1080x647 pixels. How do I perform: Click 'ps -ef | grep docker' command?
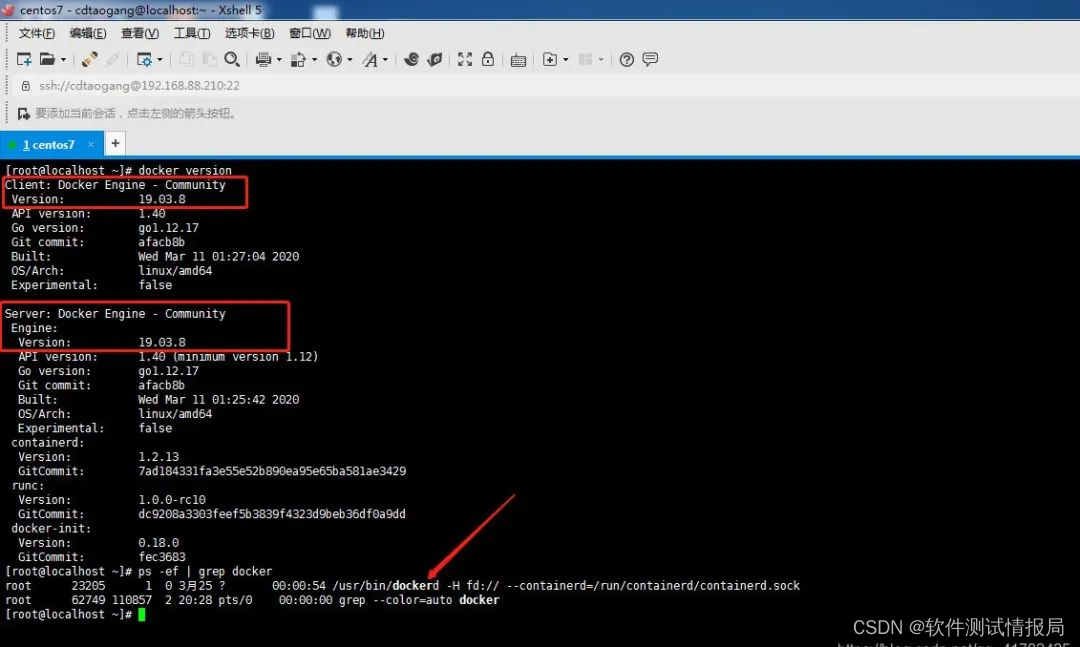[x=205, y=571]
